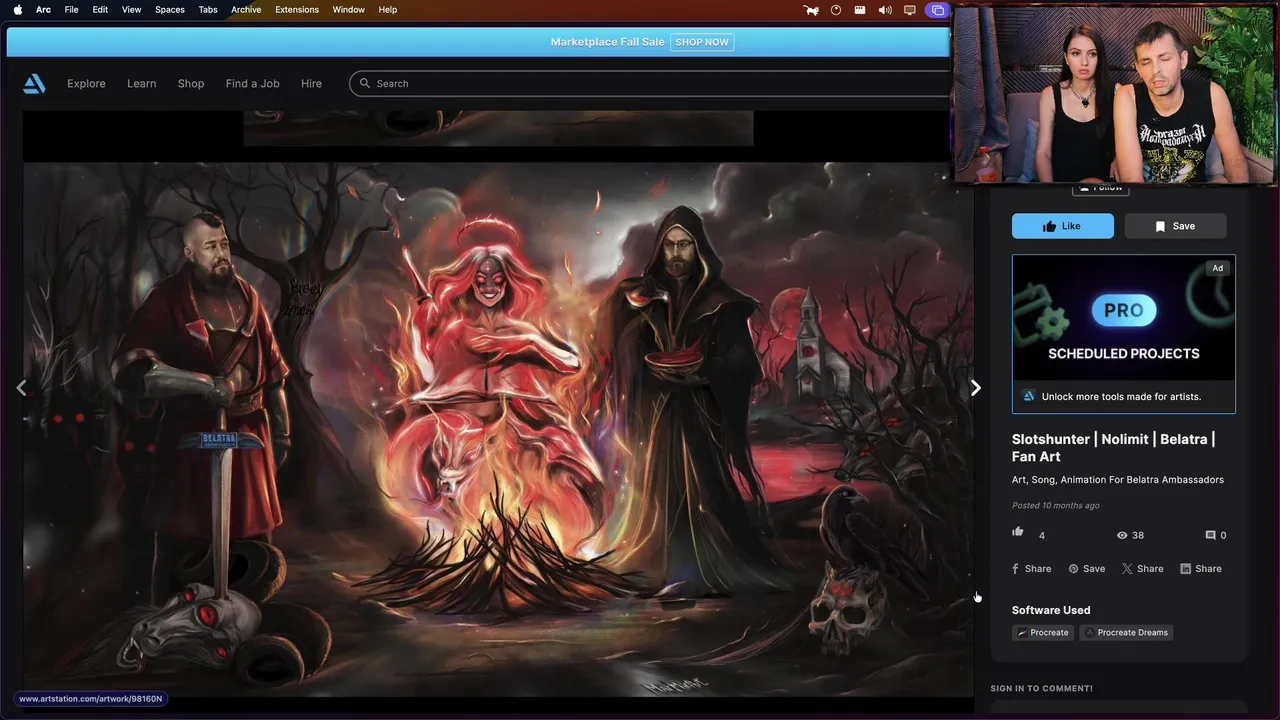1280x720 pixels.
Task: Focus the ArtStation search field
Action: 650,84
